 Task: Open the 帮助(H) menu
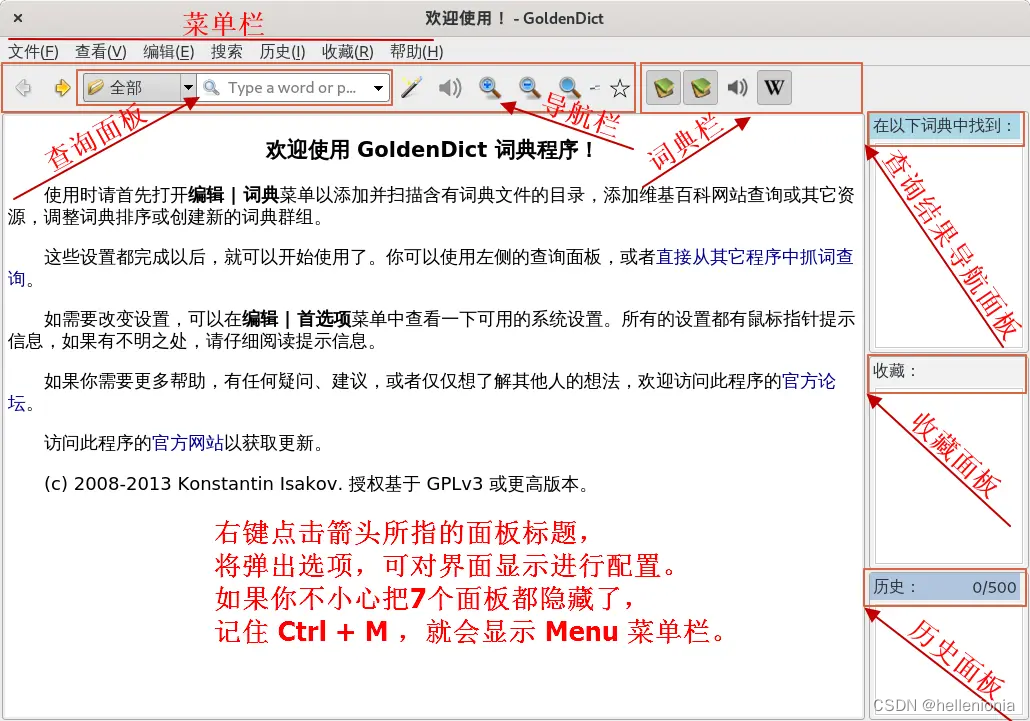(x=416, y=52)
